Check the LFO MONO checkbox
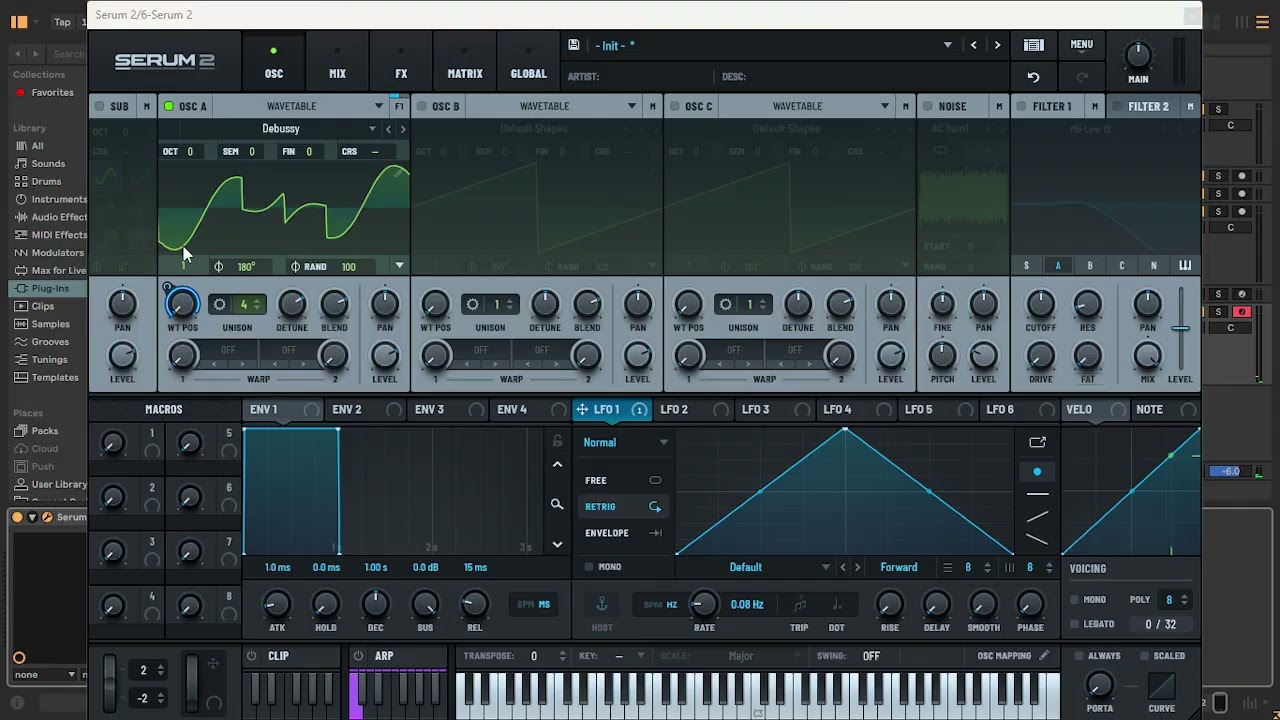 [589, 567]
